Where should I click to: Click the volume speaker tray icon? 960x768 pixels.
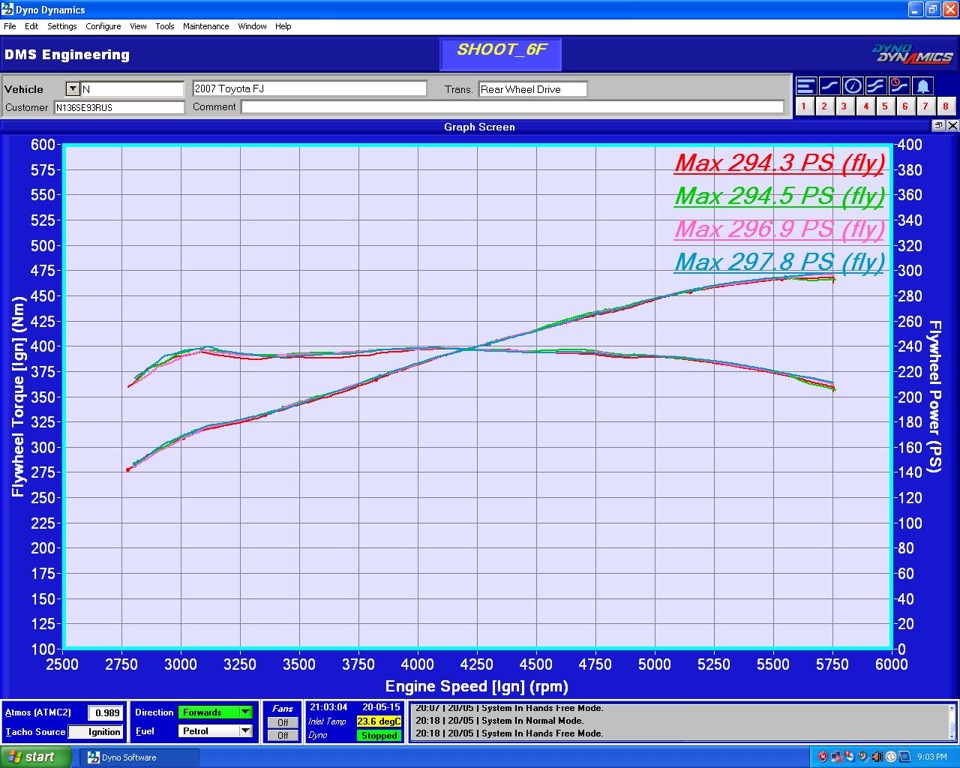pyautogui.click(x=876, y=757)
